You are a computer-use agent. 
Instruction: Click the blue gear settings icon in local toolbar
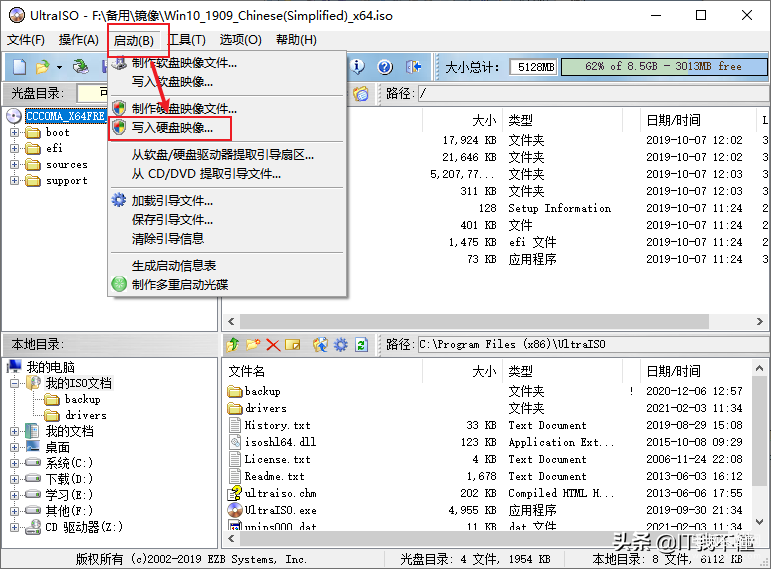tap(341, 345)
